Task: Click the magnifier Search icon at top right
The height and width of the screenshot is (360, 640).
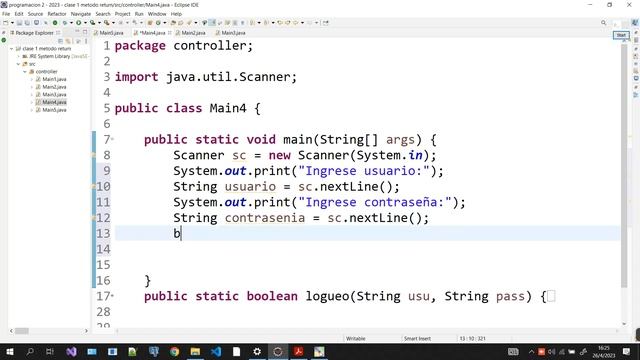Action: [604, 23]
